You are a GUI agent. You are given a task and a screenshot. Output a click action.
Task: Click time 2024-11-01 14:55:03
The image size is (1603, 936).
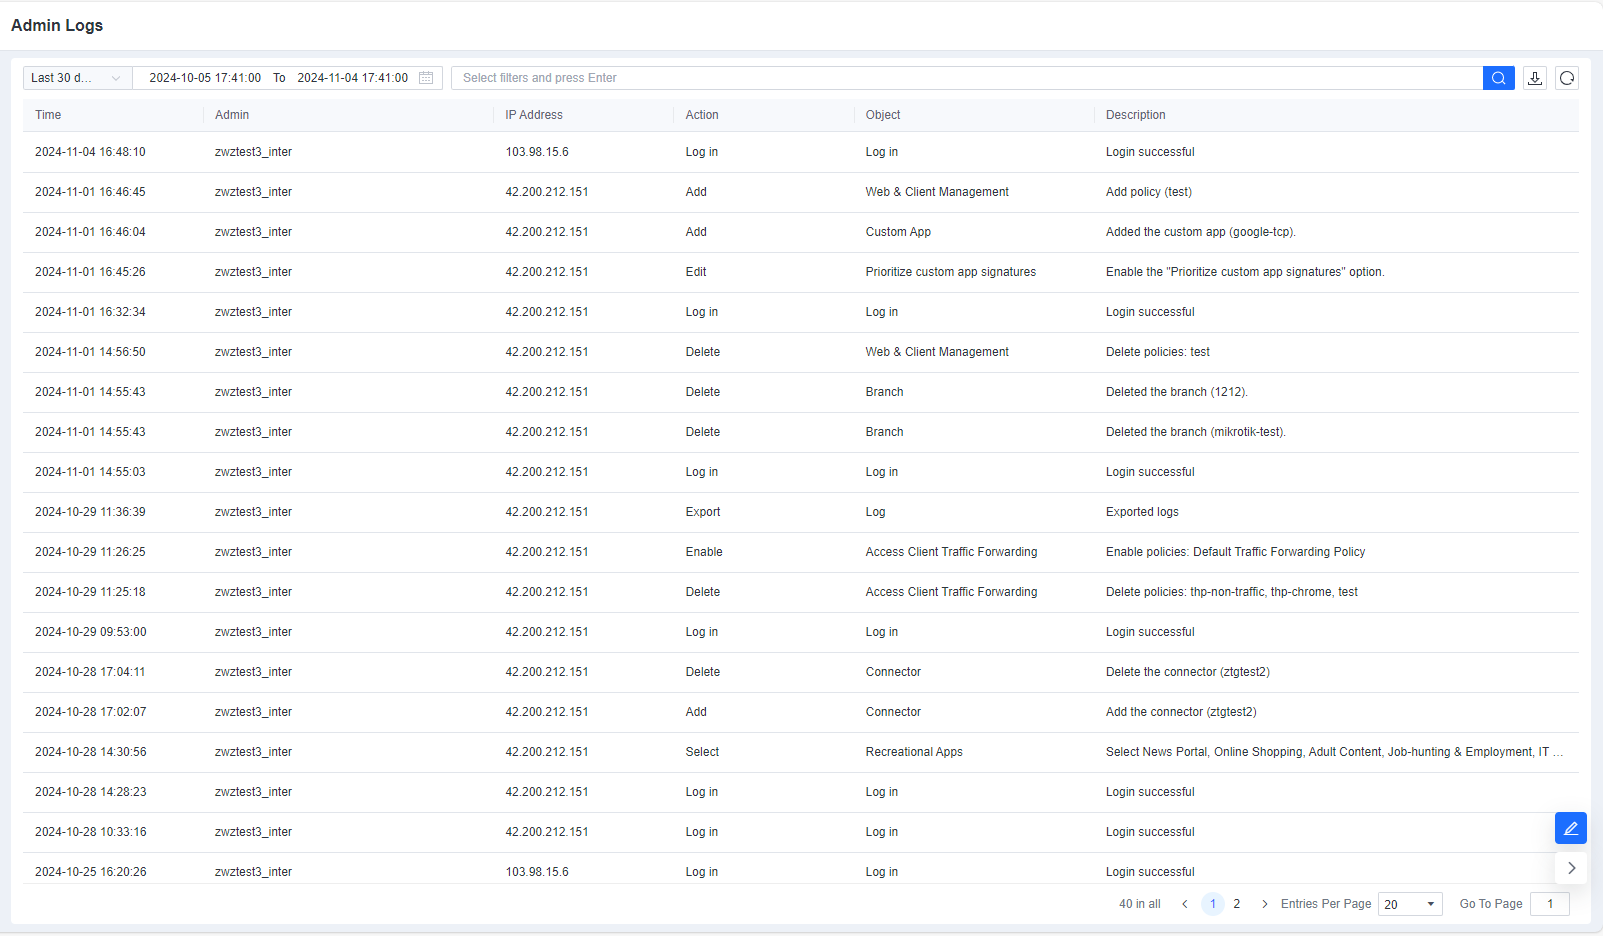(90, 472)
